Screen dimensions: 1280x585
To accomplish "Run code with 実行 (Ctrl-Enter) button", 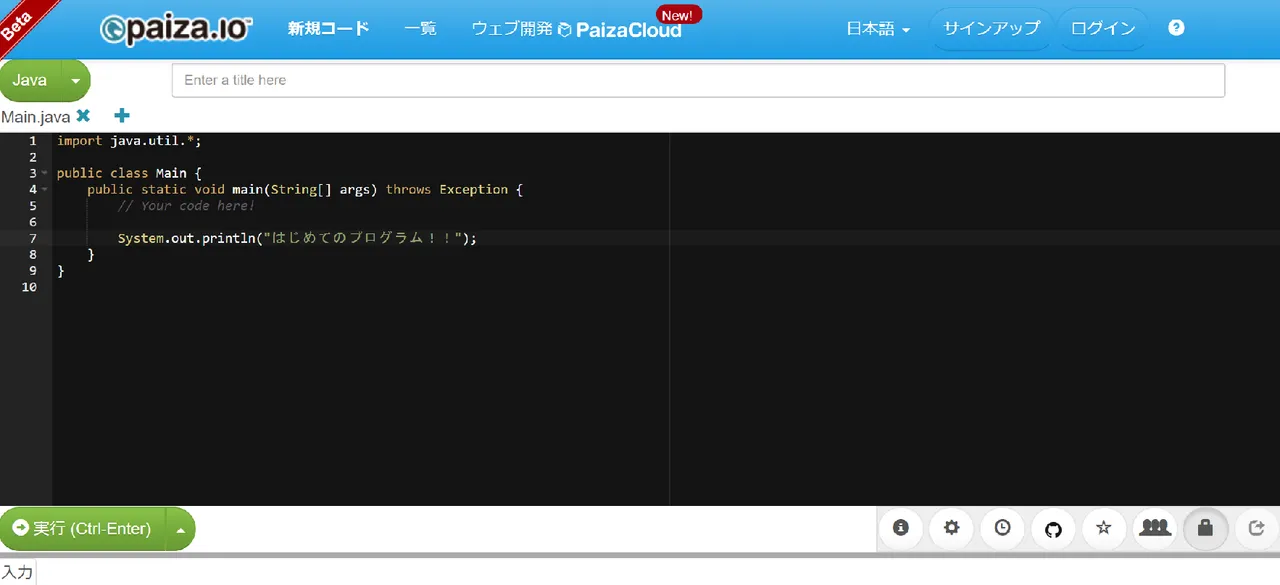I will (x=82, y=529).
